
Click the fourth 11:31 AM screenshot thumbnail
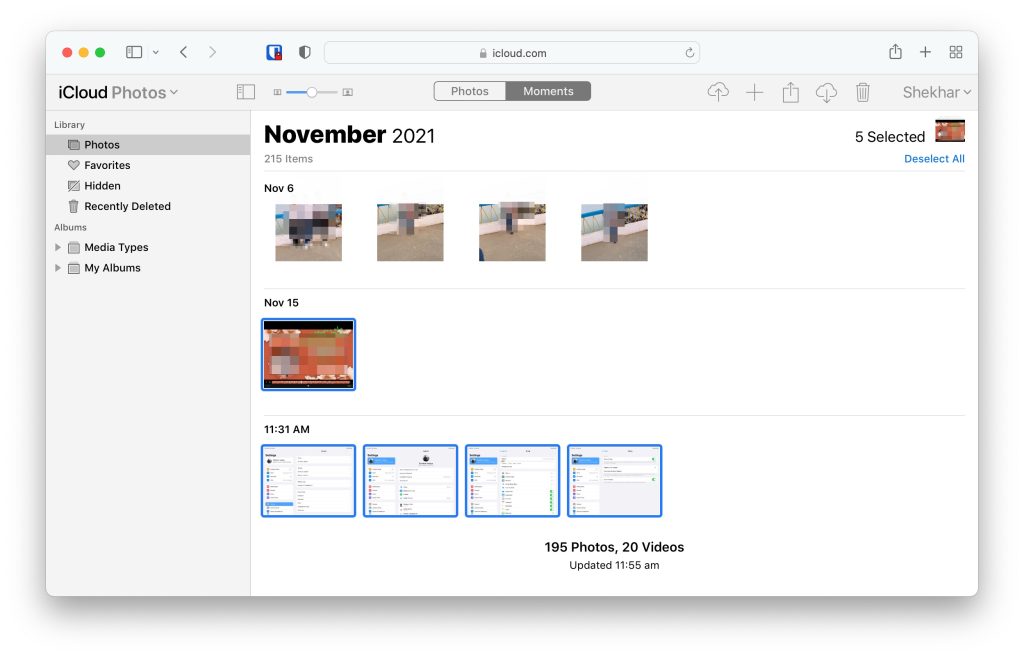[614, 481]
